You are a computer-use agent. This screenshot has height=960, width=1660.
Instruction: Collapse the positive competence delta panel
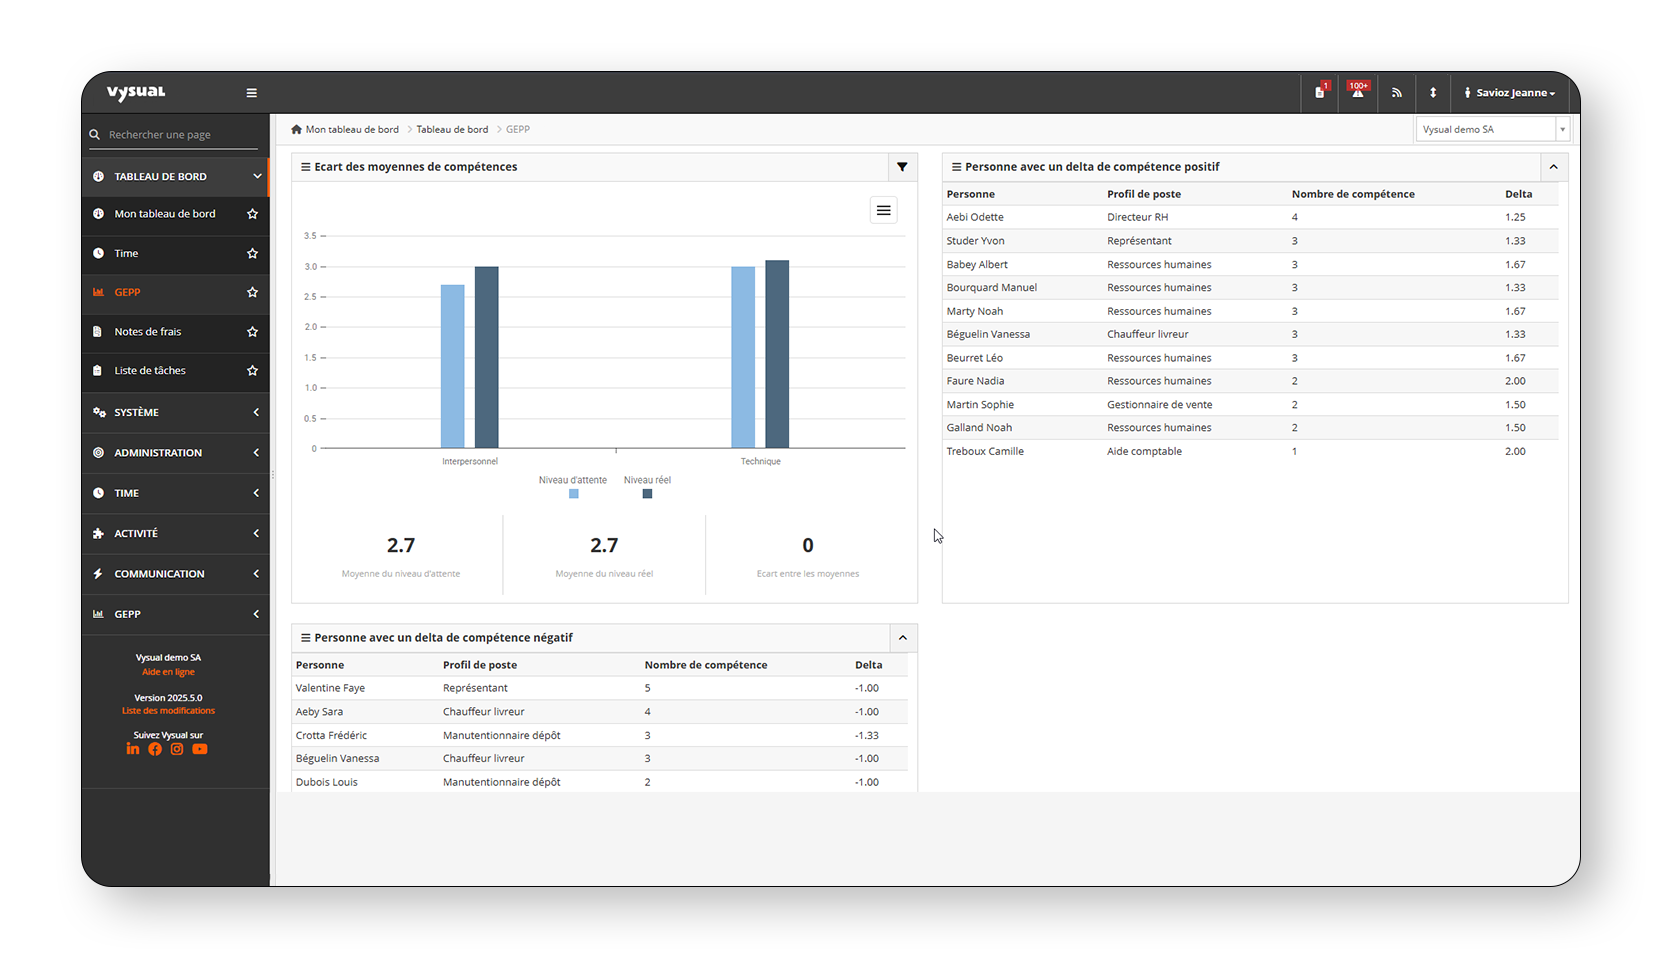click(1553, 167)
